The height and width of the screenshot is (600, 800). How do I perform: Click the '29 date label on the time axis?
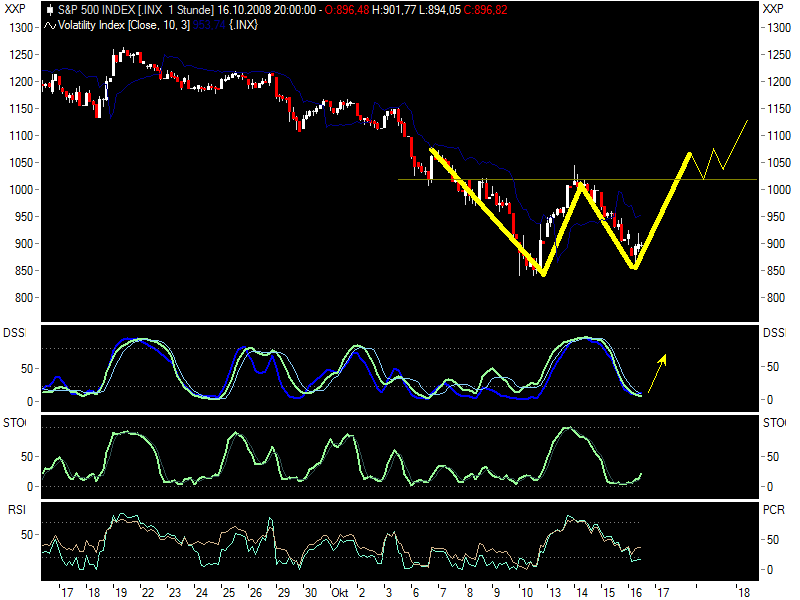(283, 593)
